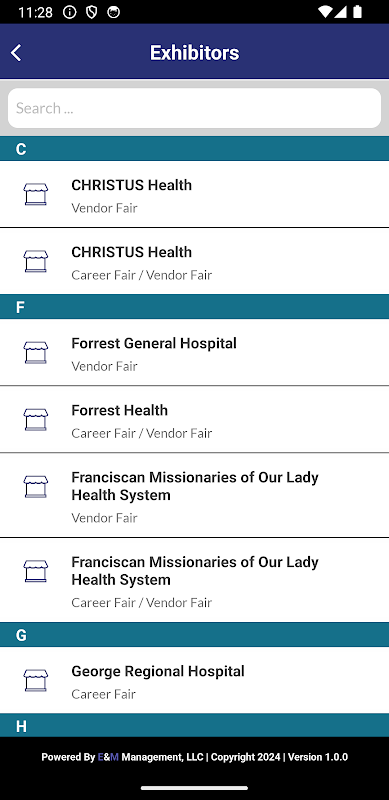
Task: Tap booth icon for CHRISTUS Health Career Fair entry
Action: click(x=36, y=261)
